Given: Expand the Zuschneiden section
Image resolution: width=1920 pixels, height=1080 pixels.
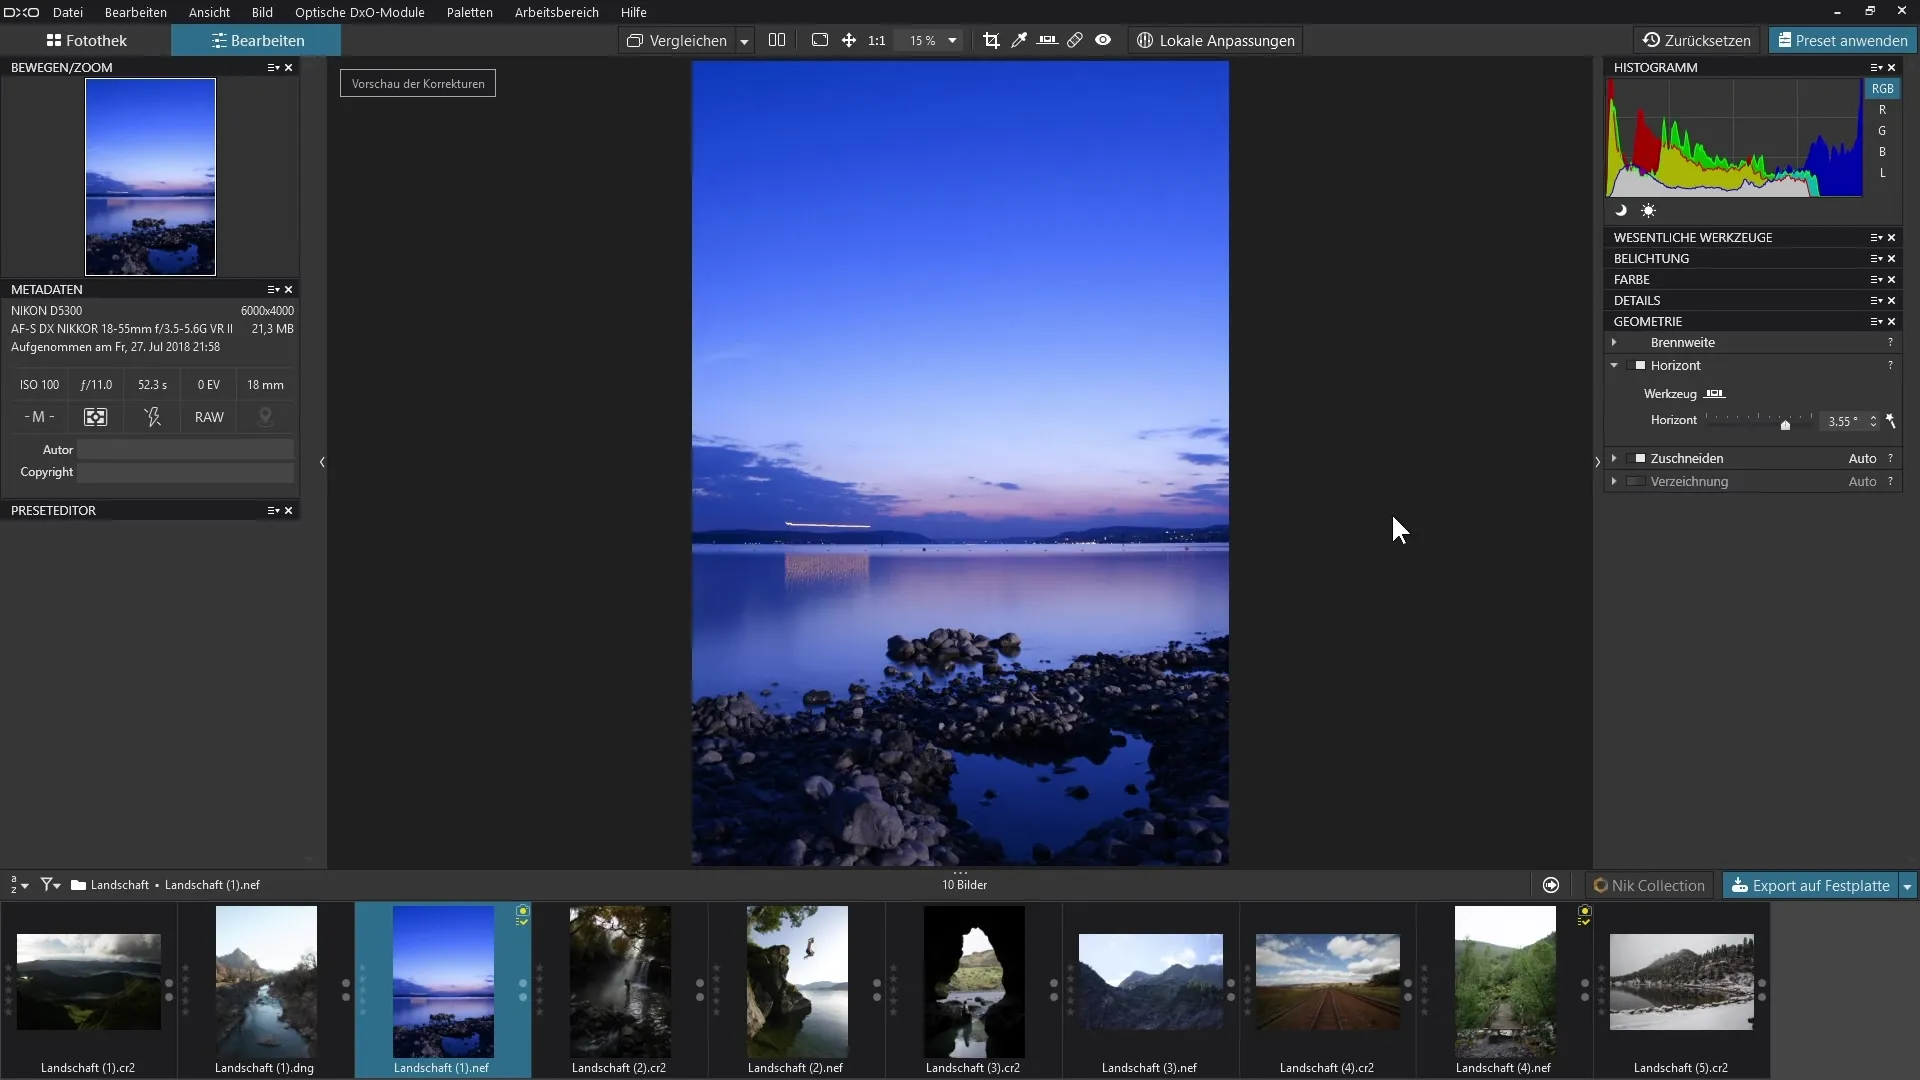Looking at the screenshot, I should [x=1614, y=458].
